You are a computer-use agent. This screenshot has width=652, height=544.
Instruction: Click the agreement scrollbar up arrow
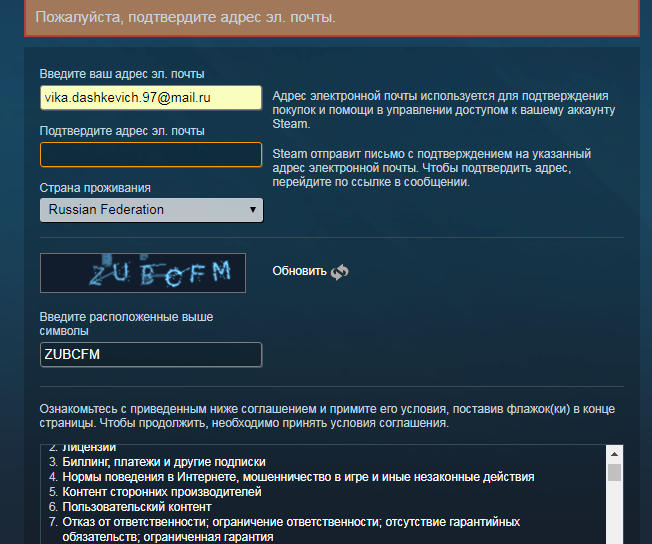point(614,454)
